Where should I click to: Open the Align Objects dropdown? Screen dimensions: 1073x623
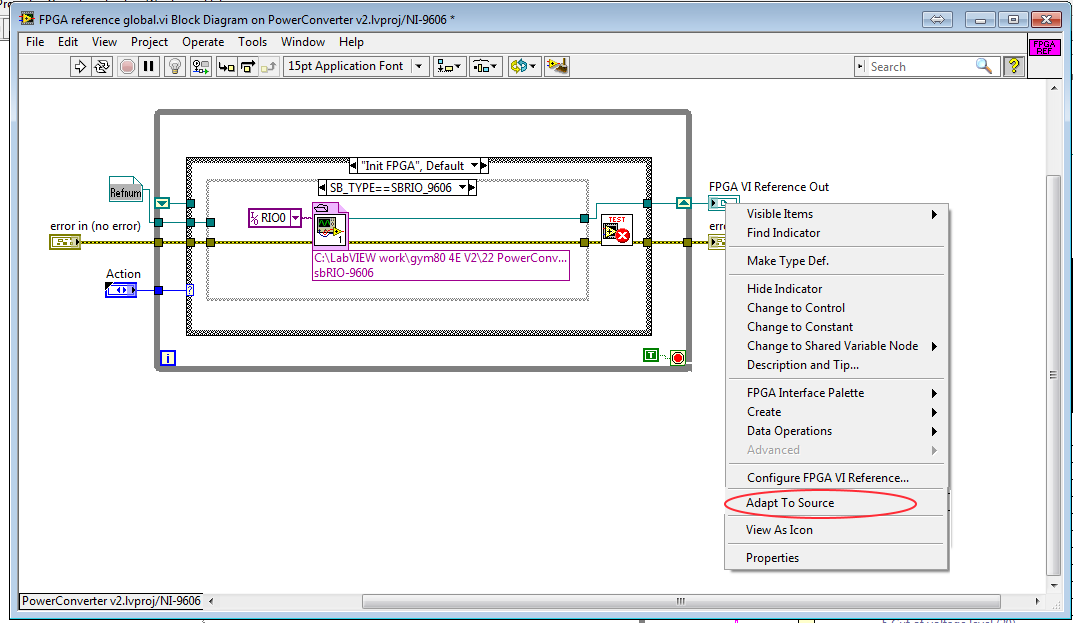450,67
